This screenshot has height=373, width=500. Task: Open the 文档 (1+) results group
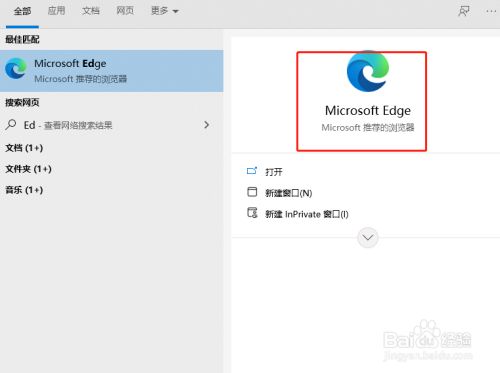(x=24, y=148)
